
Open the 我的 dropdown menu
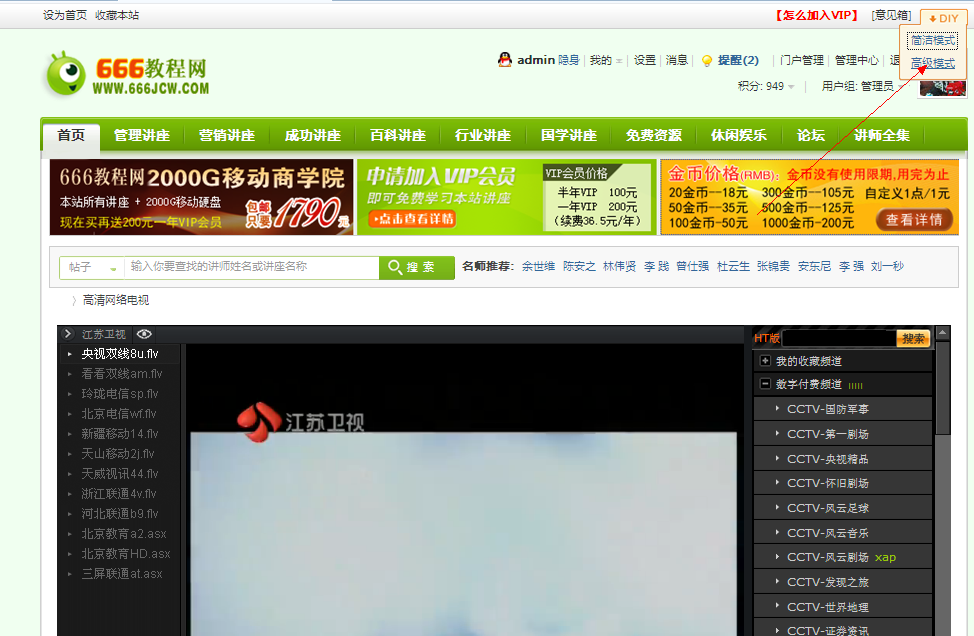tap(606, 60)
